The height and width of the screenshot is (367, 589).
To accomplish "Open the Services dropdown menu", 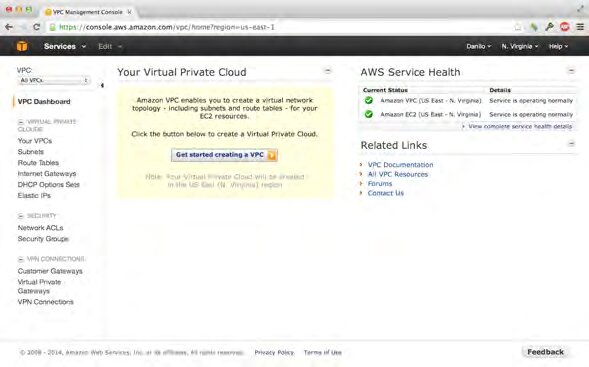I will coord(65,46).
